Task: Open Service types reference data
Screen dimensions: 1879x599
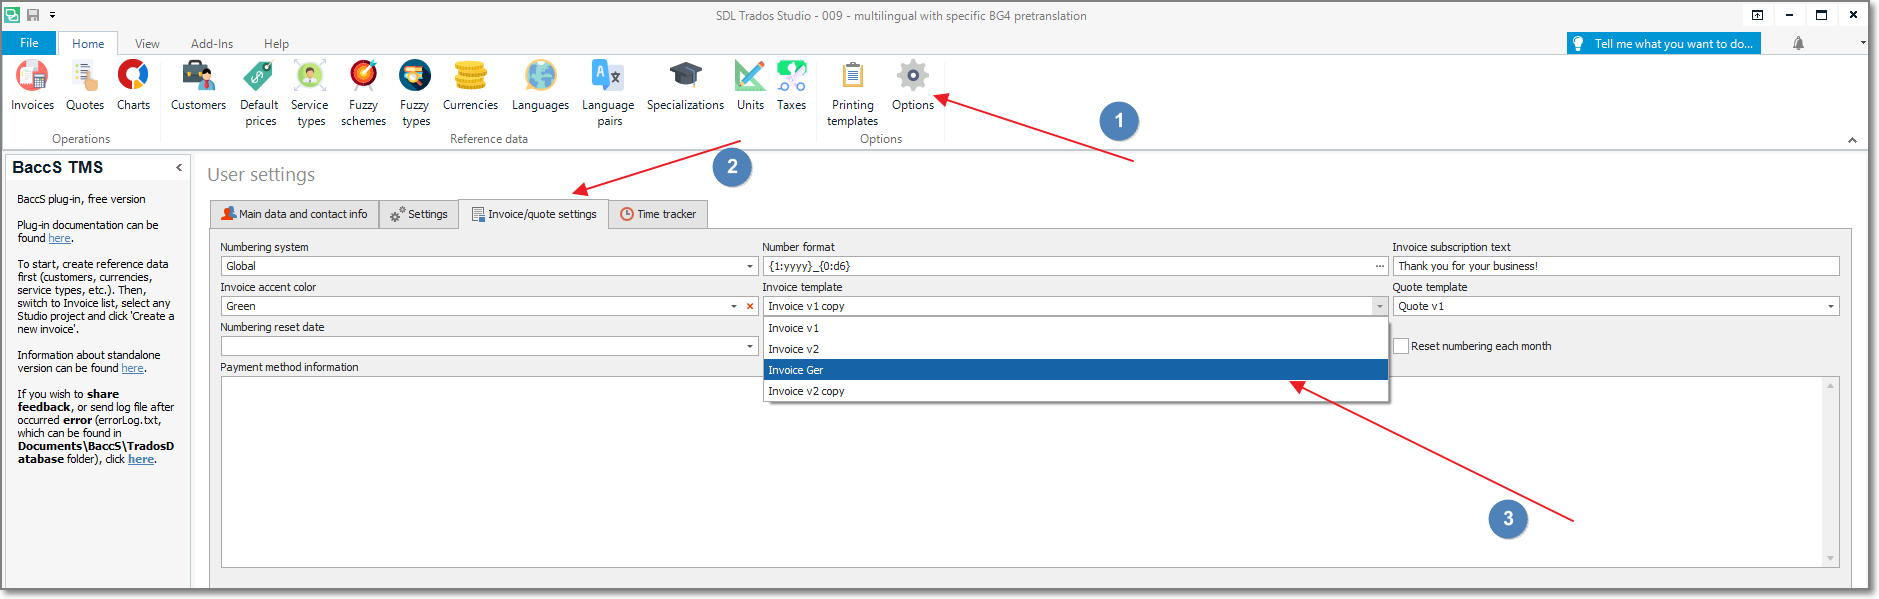Action: point(310,94)
